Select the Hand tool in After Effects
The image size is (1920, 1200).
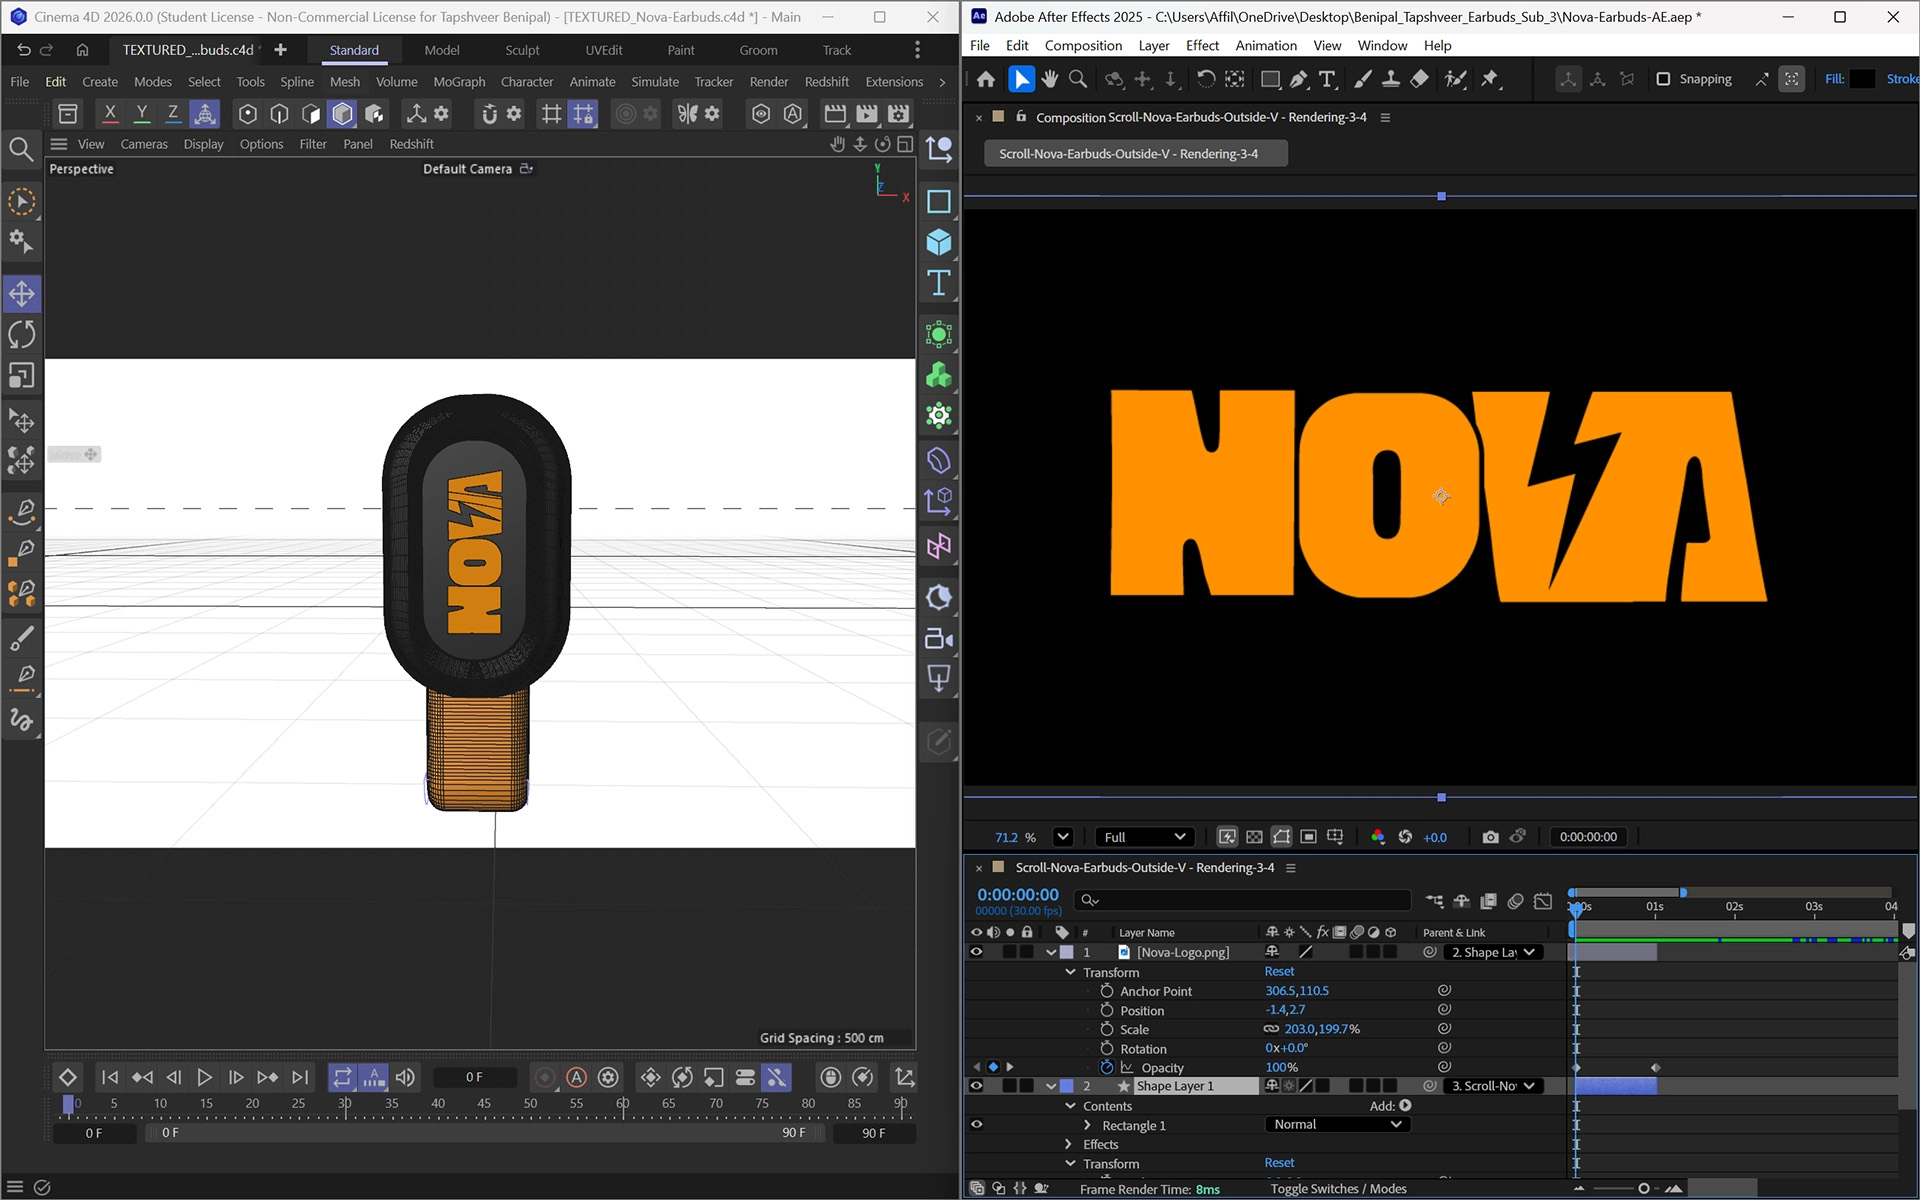pyautogui.click(x=1049, y=79)
